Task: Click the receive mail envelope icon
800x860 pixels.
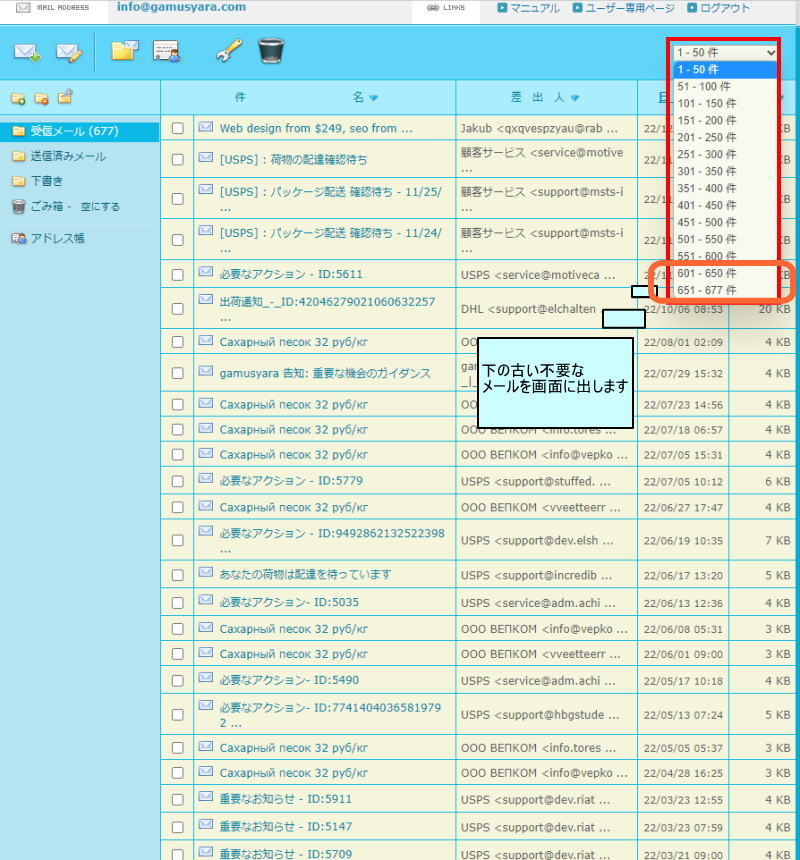Action: pyautogui.click(x=26, y=52)
